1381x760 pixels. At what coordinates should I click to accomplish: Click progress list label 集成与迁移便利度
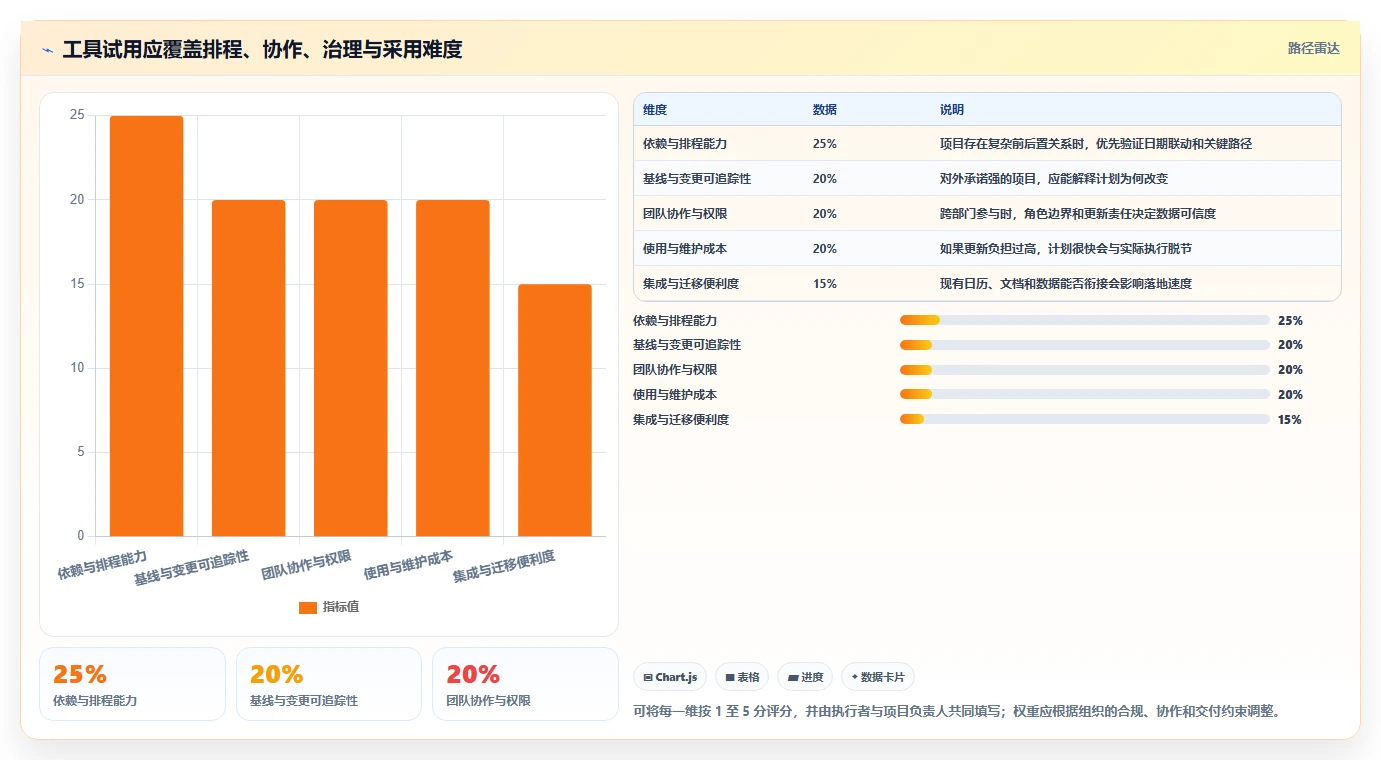click(681, 420)
